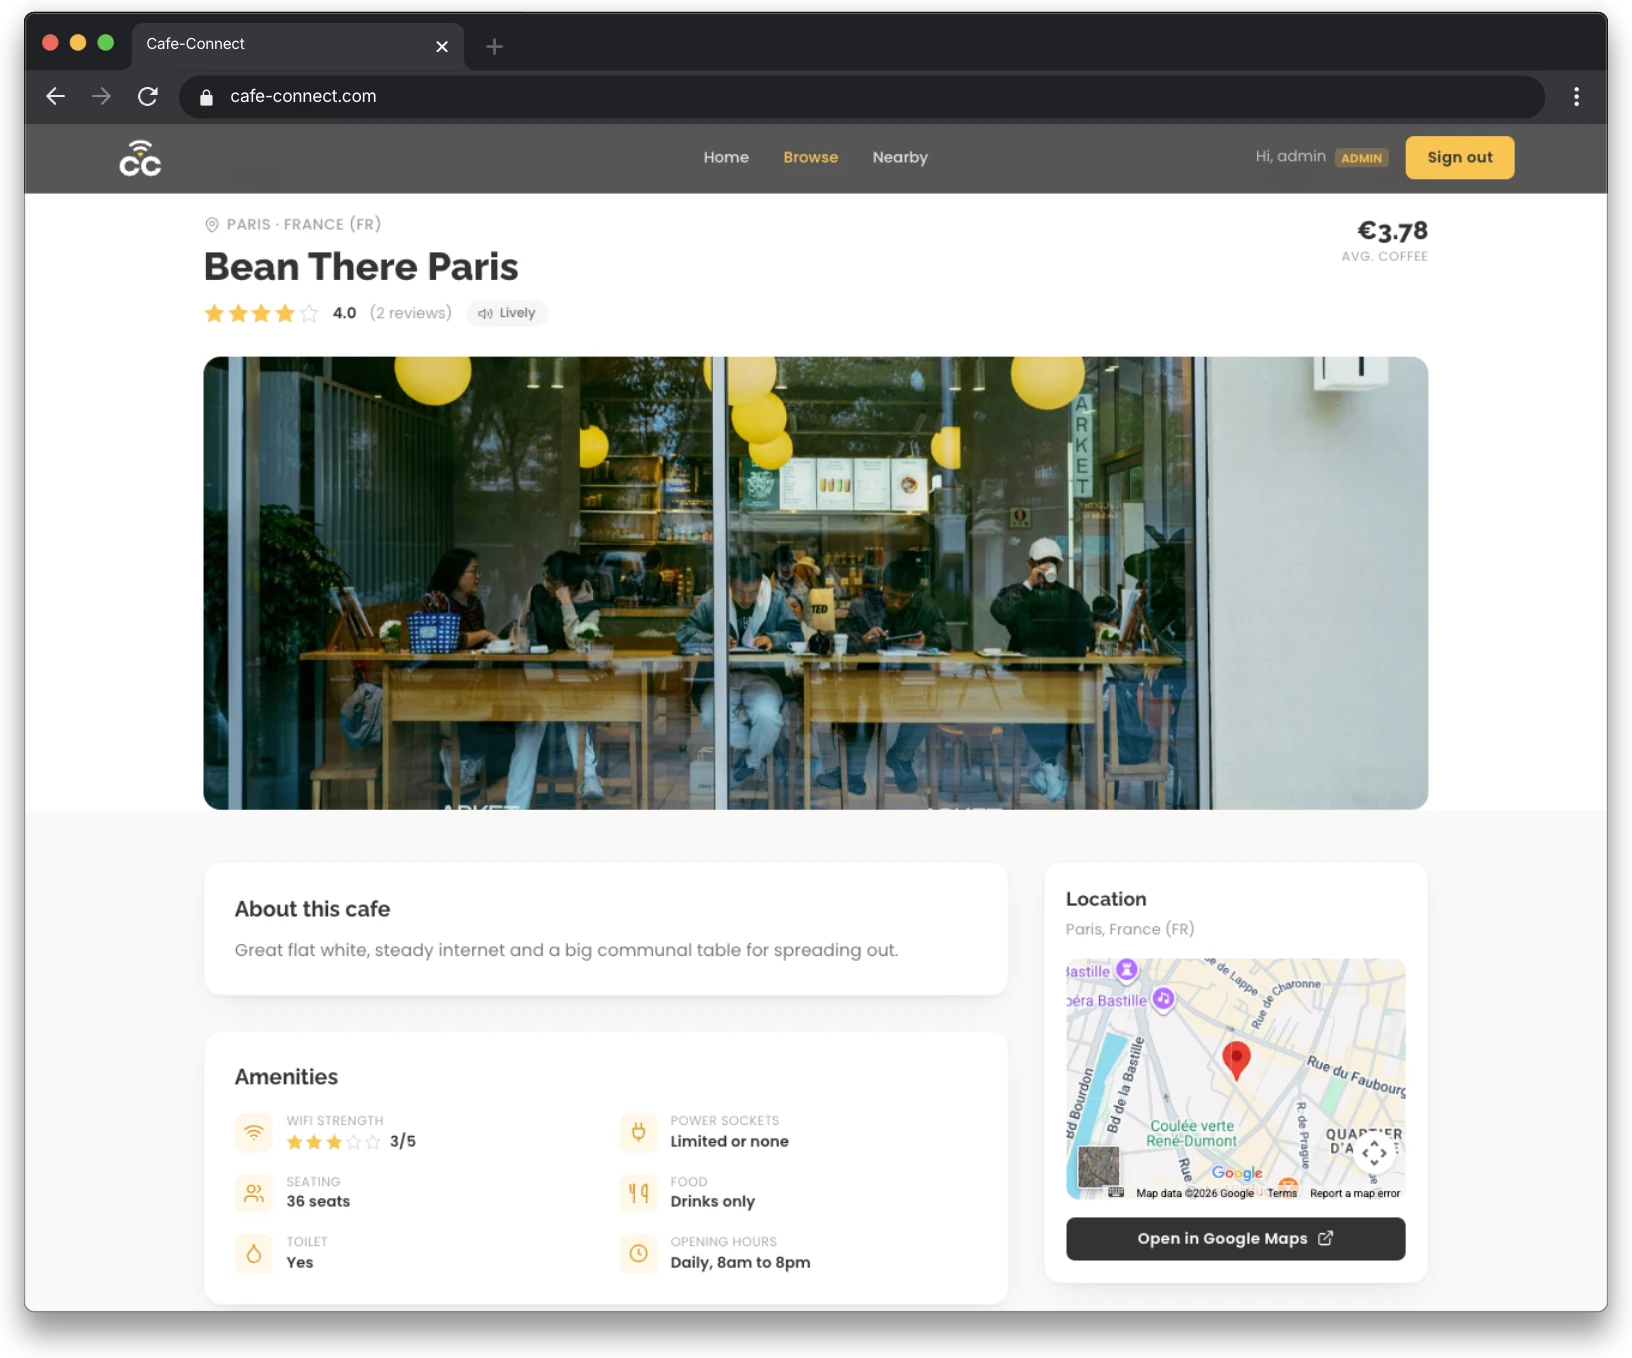Image resolution: width=1632 pixels, height=1358 pixels.
Task: Click the opening hours clock icon
Action: point(638,1253)
